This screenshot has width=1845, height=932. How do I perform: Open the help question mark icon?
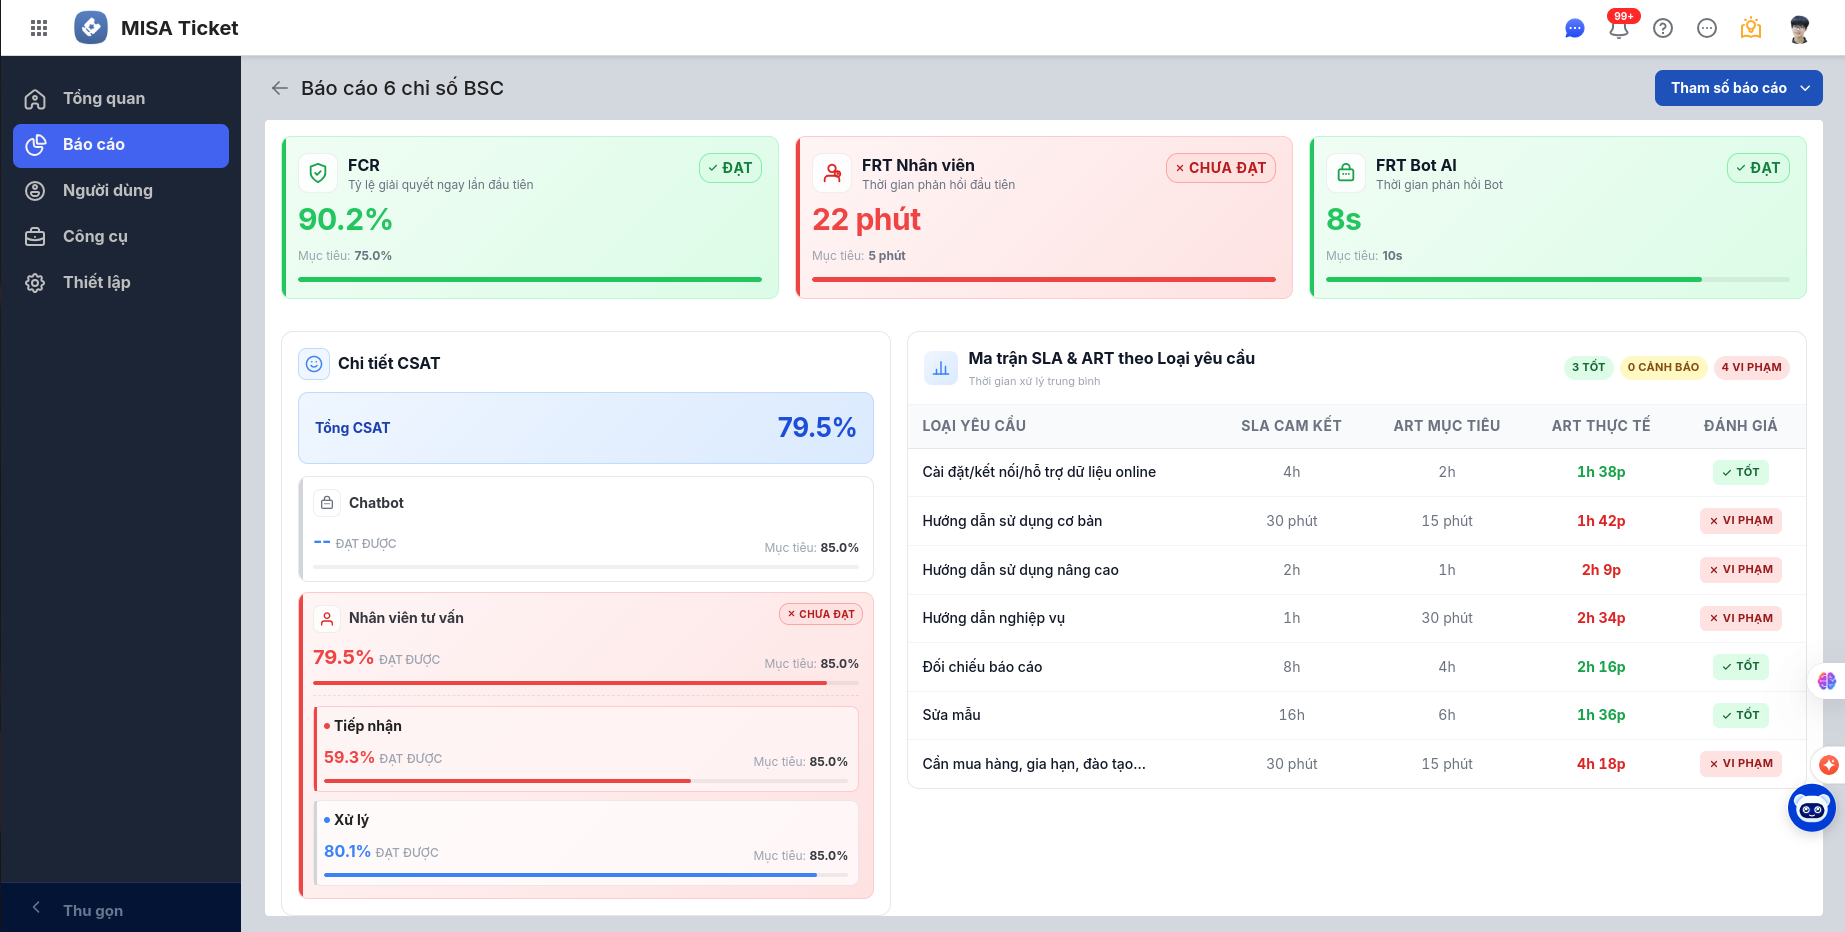(x=1662, y=28)
